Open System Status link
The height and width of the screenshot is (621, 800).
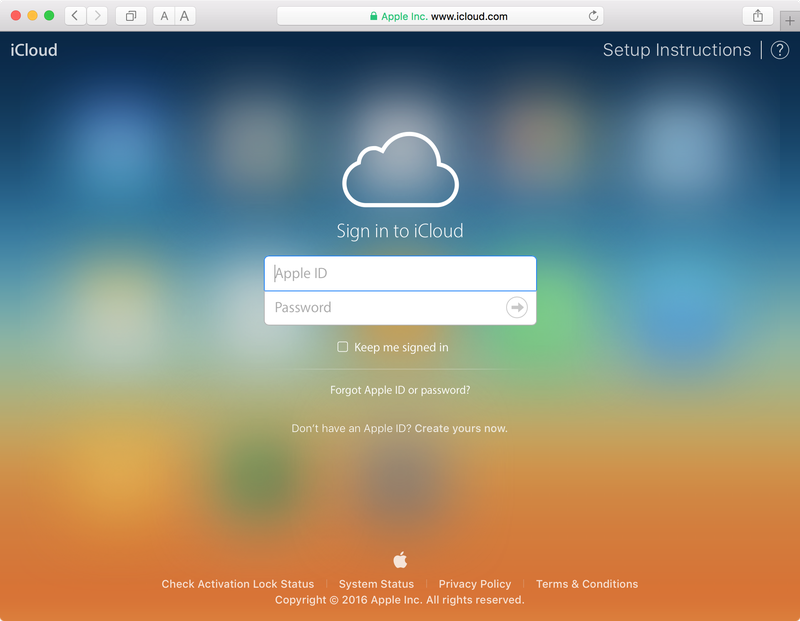(377, 584)
